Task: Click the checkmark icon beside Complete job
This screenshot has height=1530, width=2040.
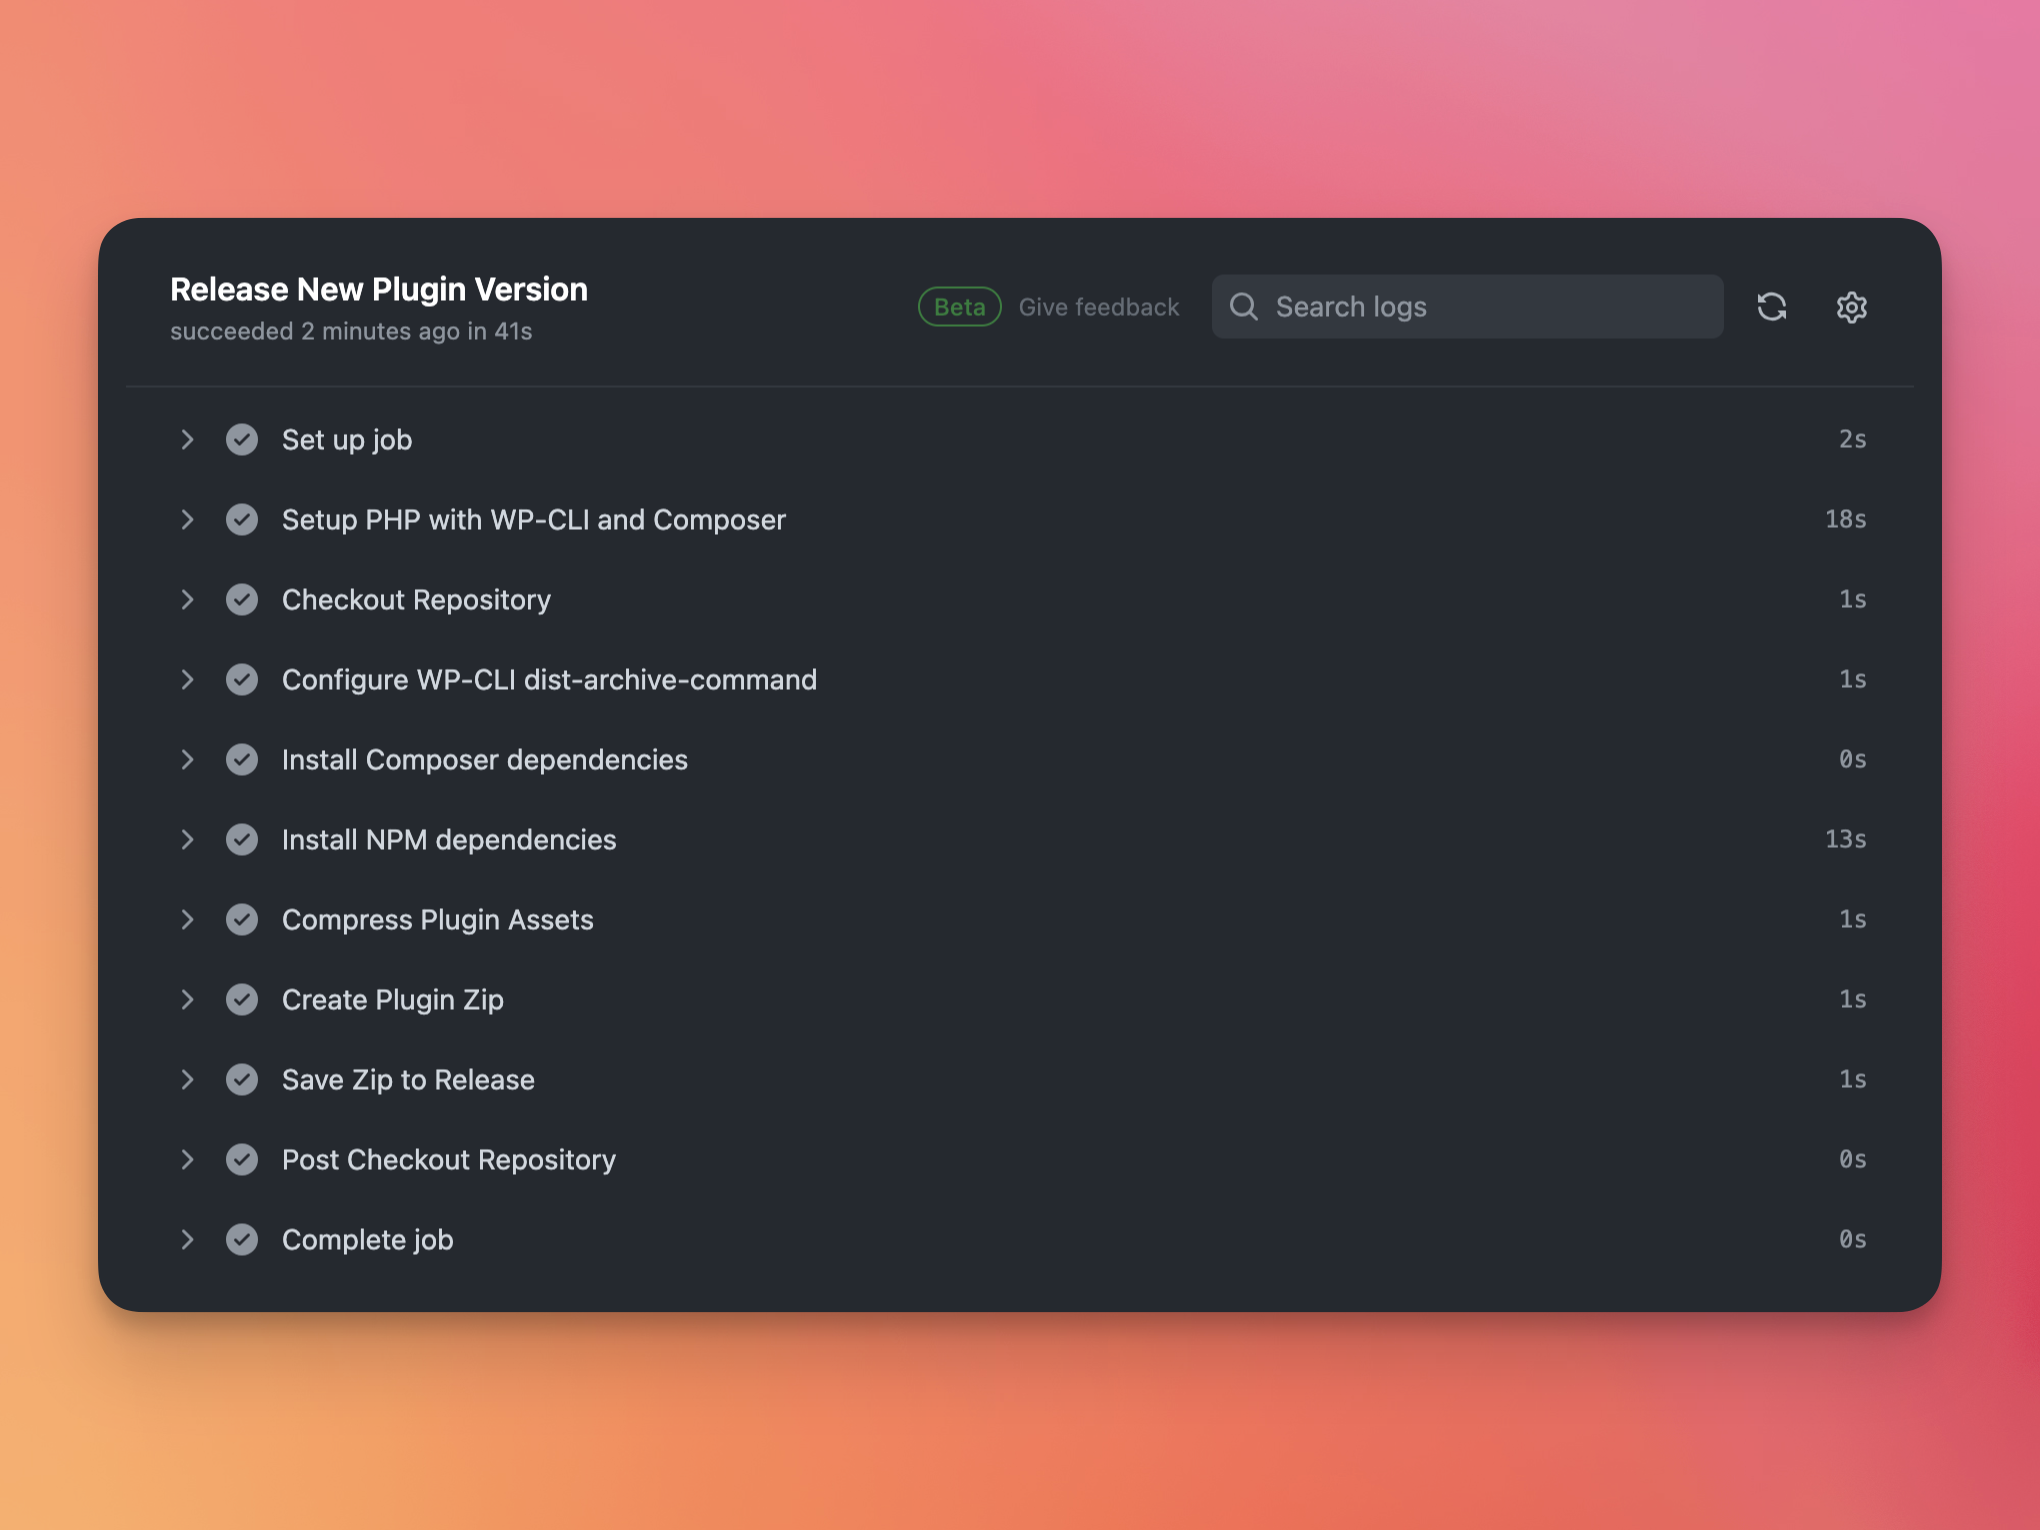Action: [x=242, y=1240]
